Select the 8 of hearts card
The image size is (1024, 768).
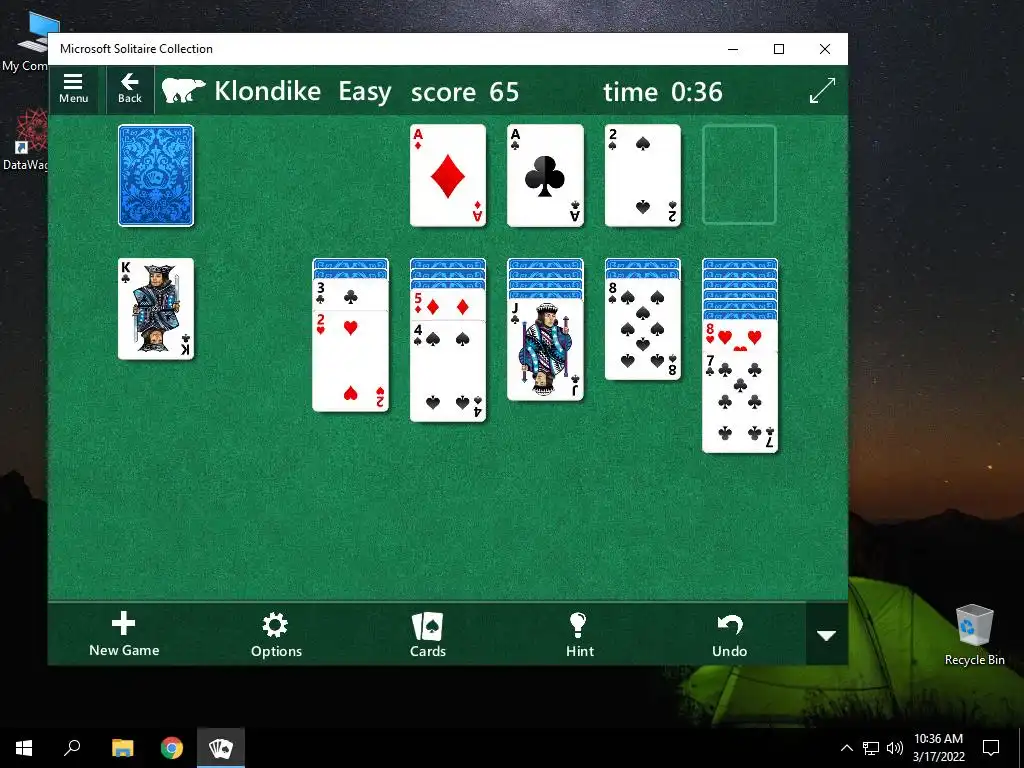740,336
